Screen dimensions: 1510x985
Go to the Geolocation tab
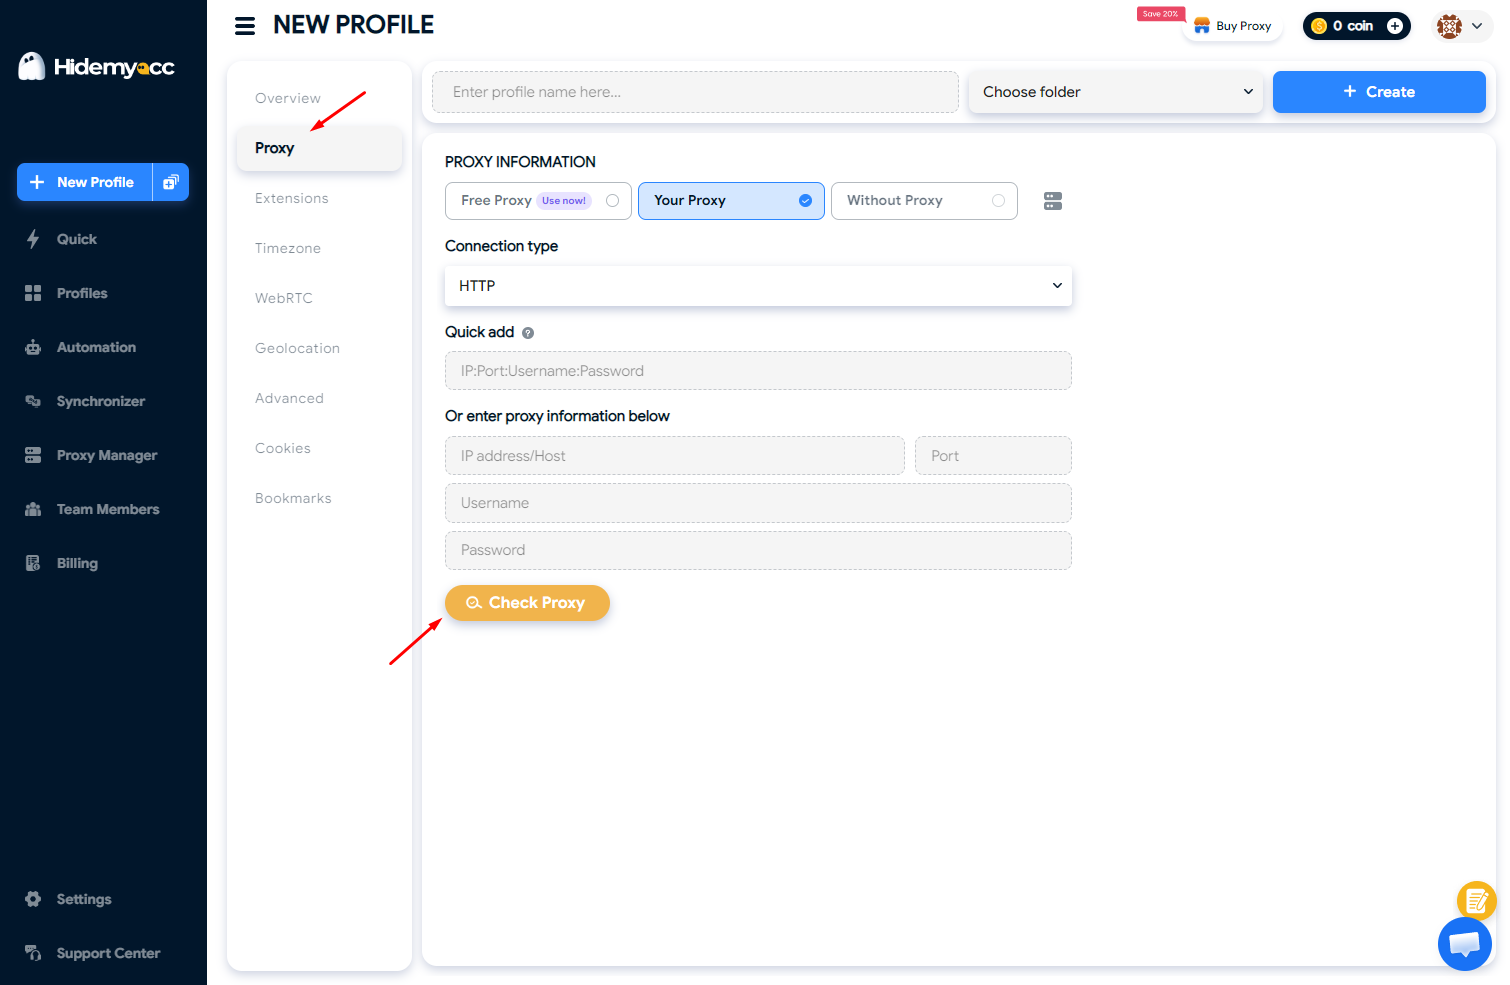[297, 348]
